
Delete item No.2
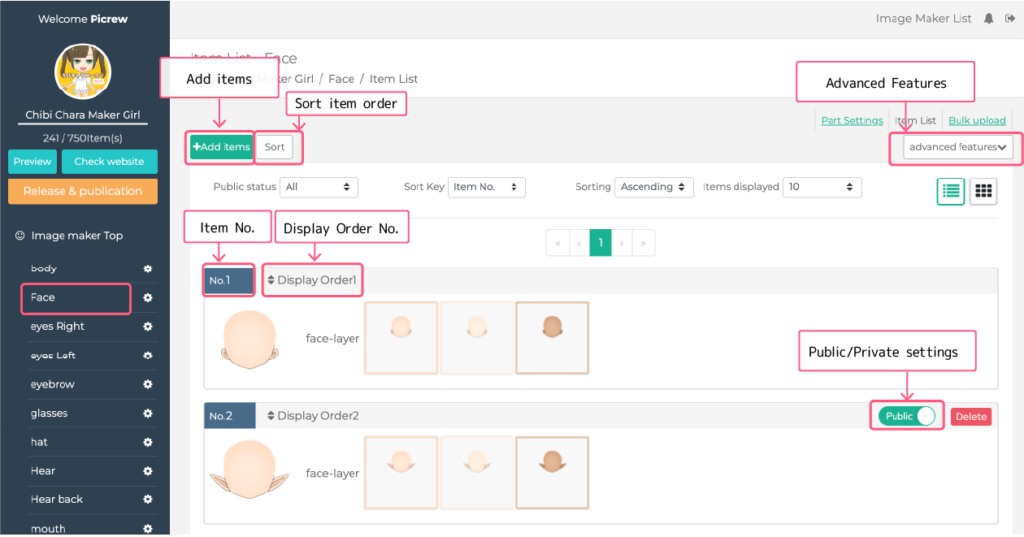(970, 417)
